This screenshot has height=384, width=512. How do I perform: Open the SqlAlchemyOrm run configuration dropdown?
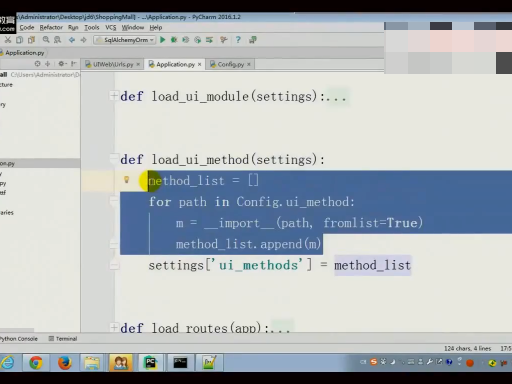(125, 40)
